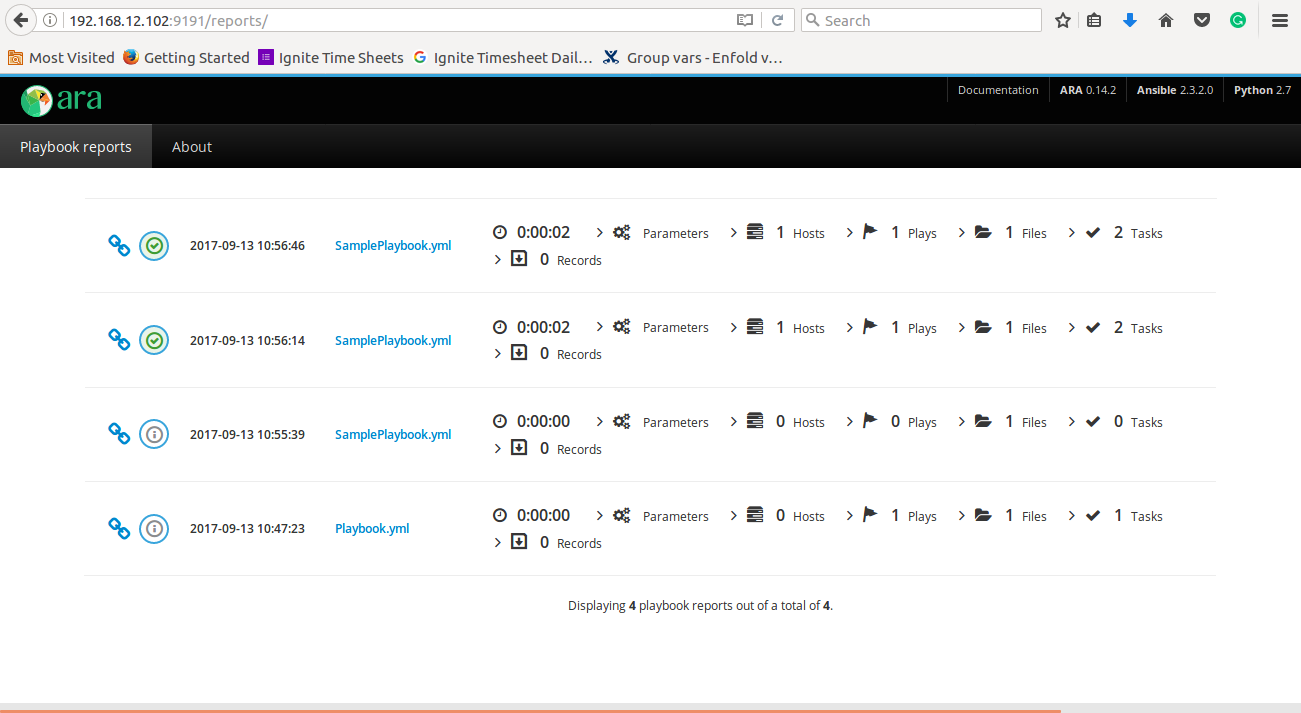The height and width of the screenshot is (713, 1301).
Task: Open Plays flag icon for Playbook.yml report
Action: pyautogui.click(x=870, y=515)
